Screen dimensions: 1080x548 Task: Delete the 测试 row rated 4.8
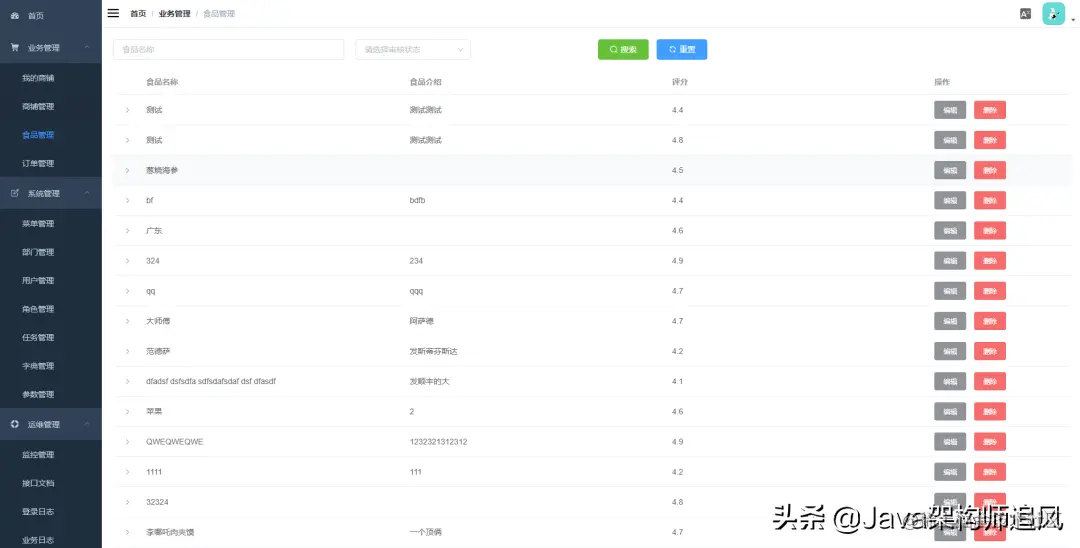990,140
